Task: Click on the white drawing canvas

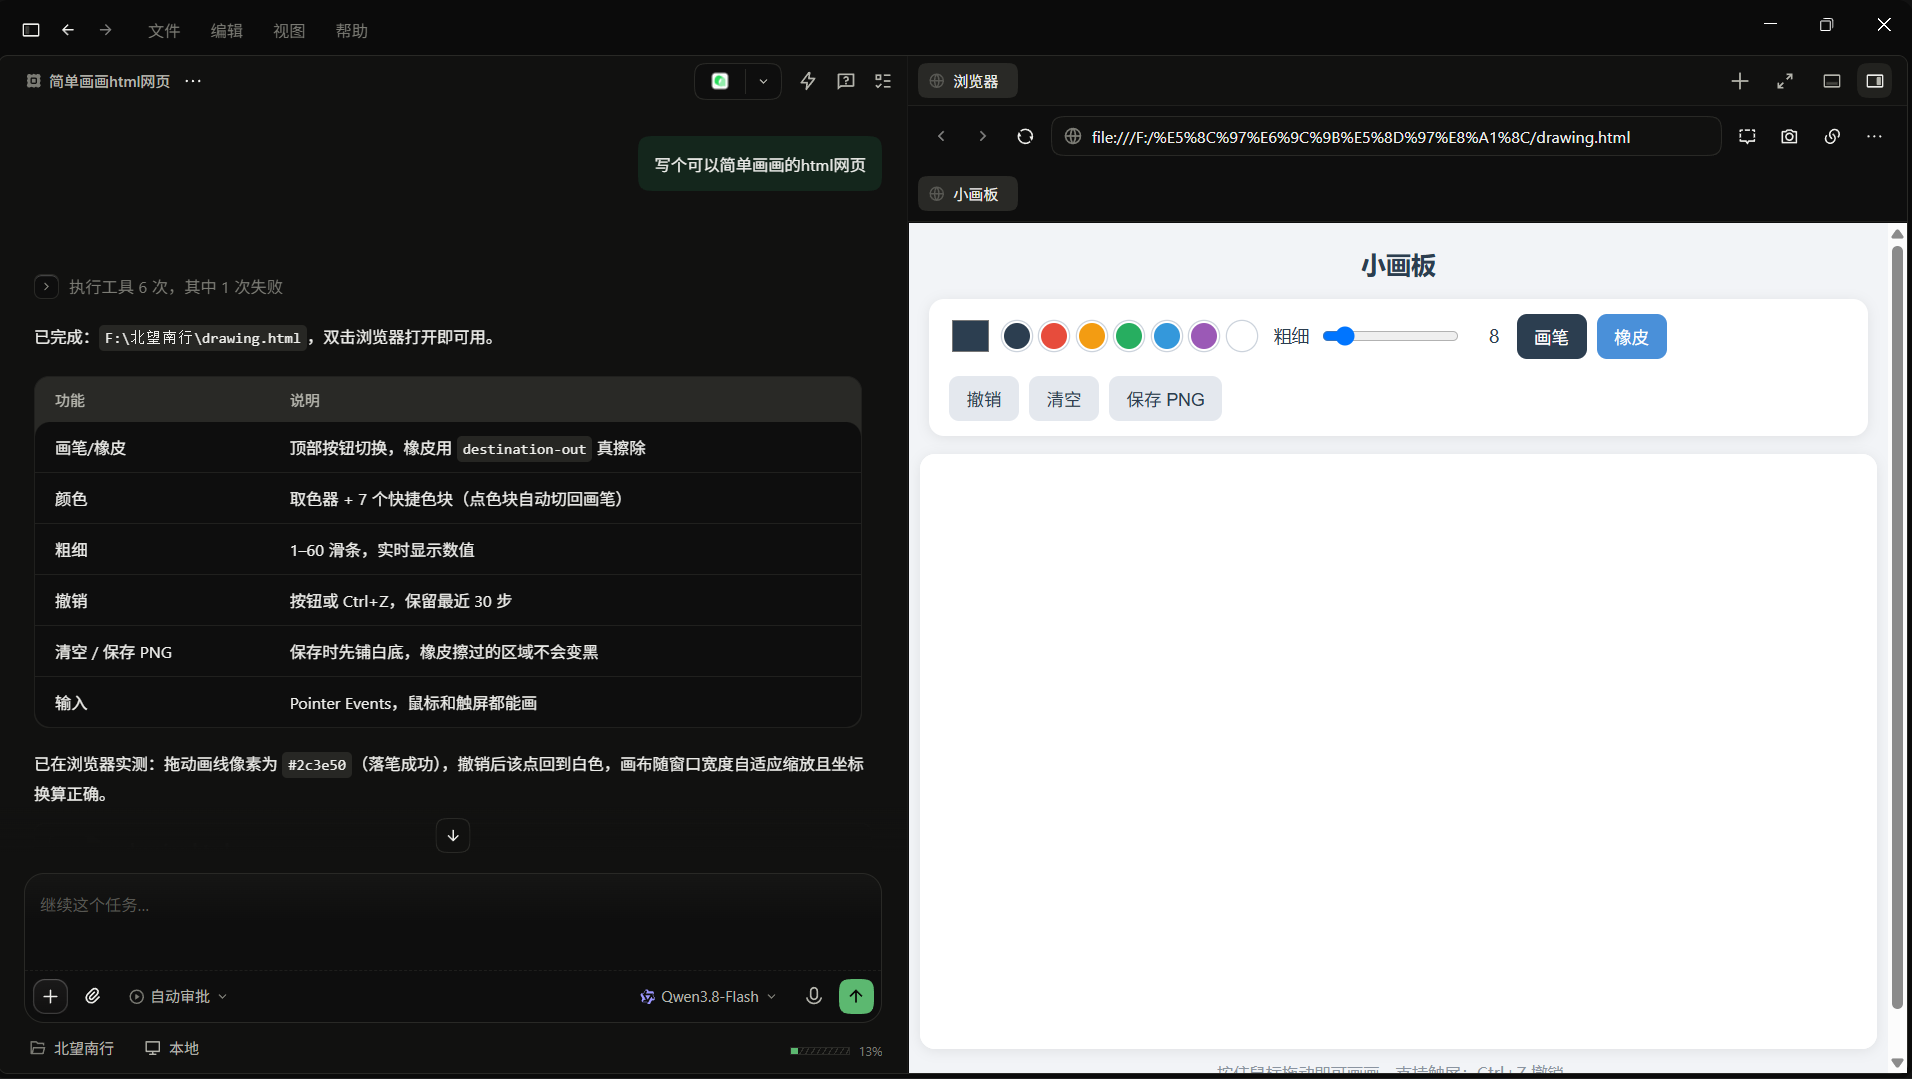Action: point(1398,751)
